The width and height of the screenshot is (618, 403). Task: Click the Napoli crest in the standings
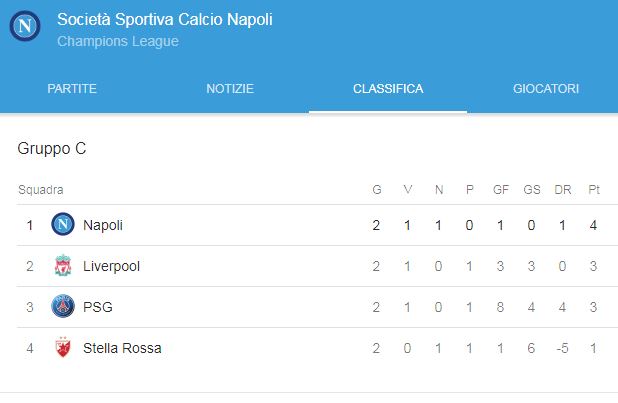pos(63,225)
